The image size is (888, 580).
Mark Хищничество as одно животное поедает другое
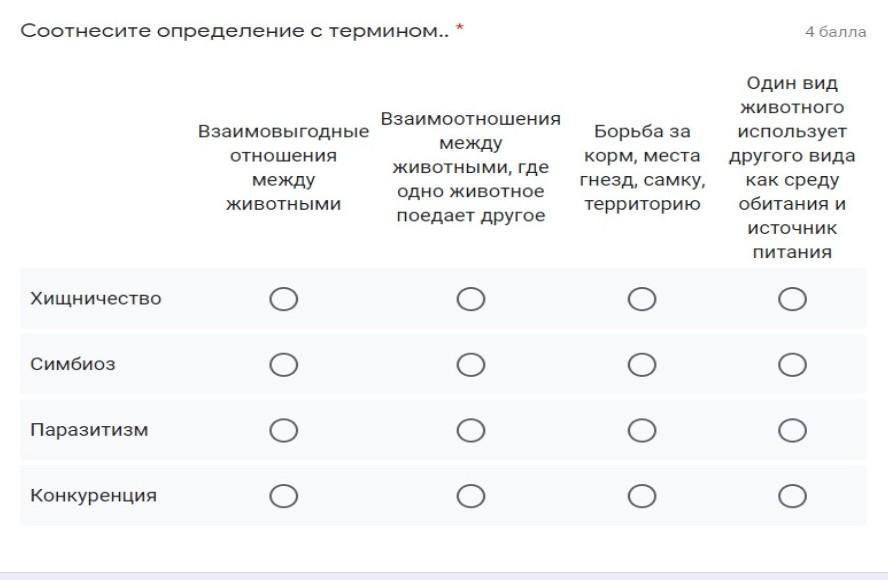(x=471, y=299)
